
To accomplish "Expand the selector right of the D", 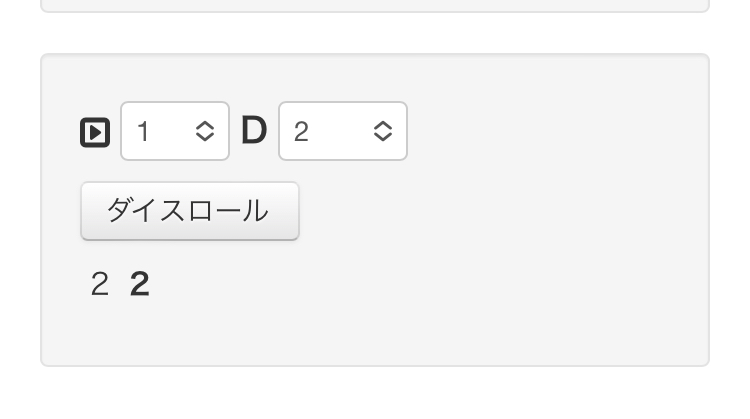I will tap(342, 131).
